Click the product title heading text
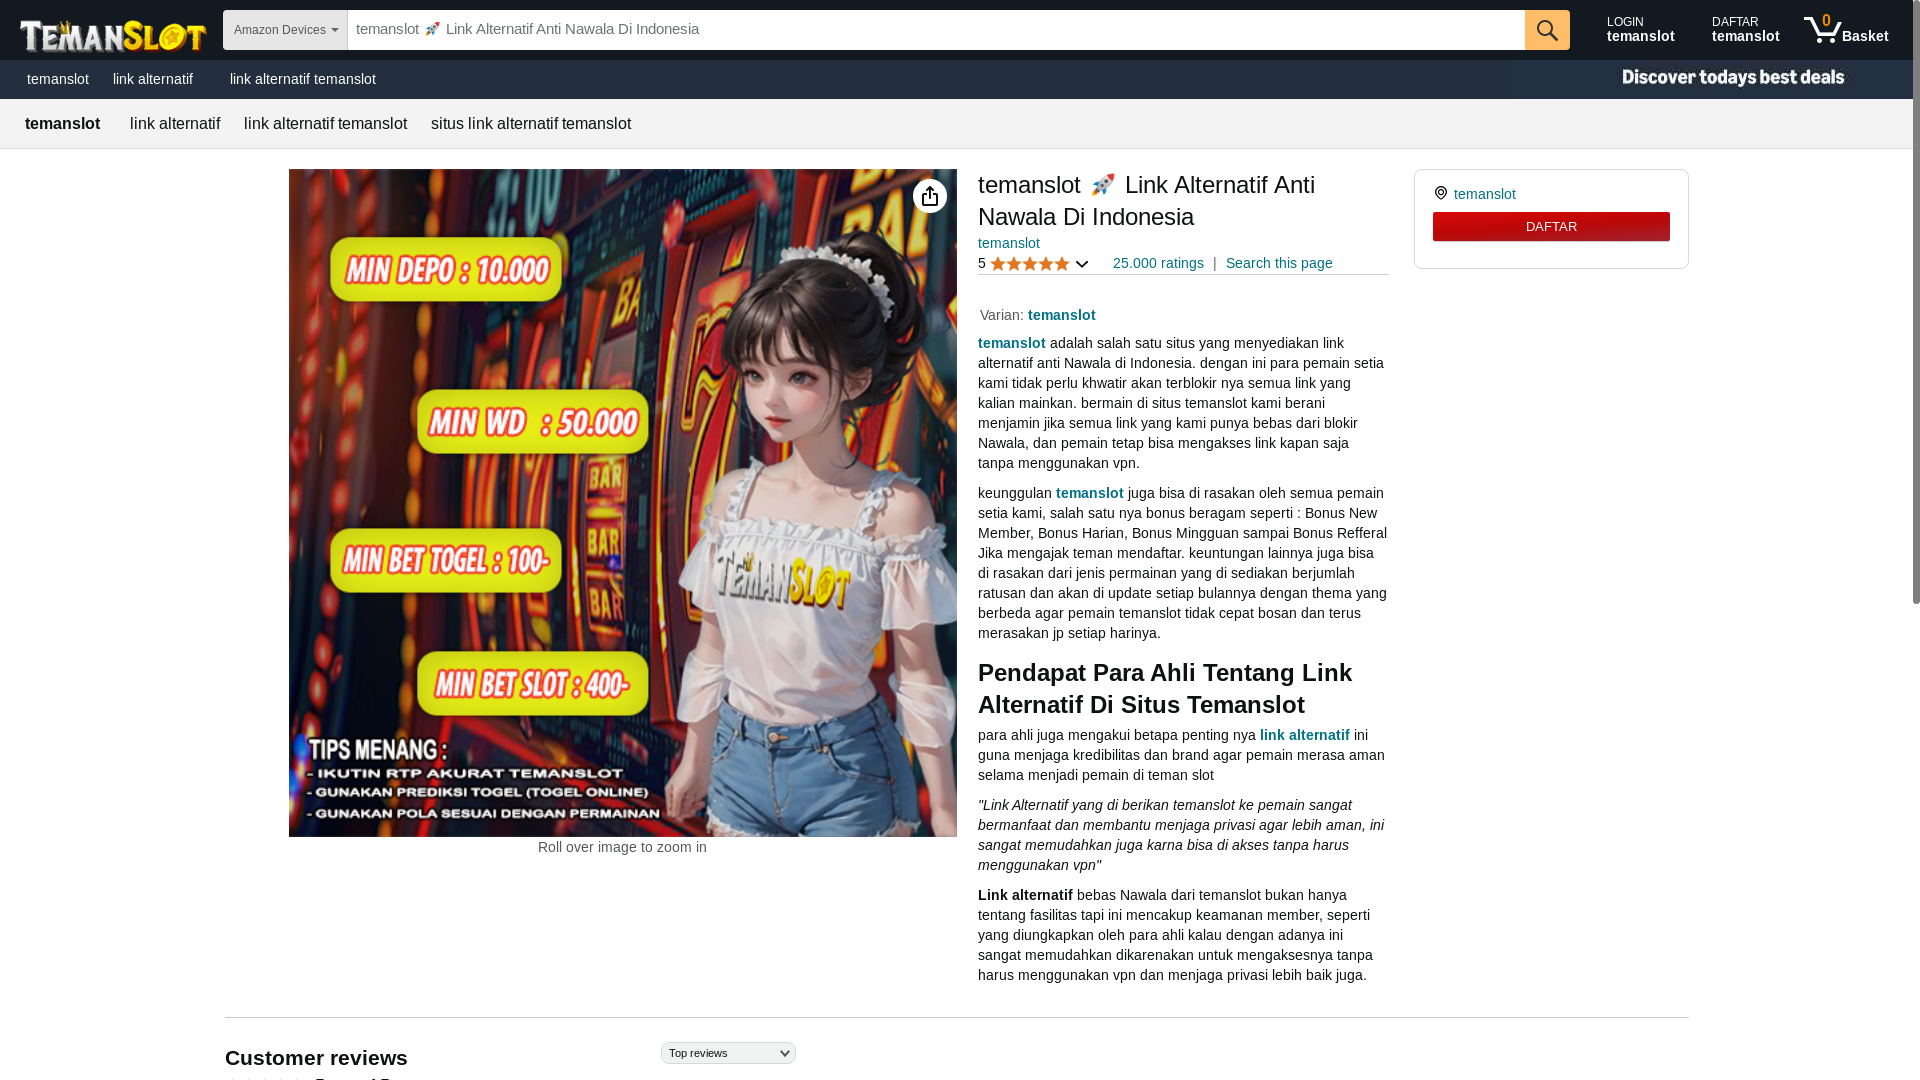The width and height of the screenshot is (1920, 1080). tap(1146, 200)
